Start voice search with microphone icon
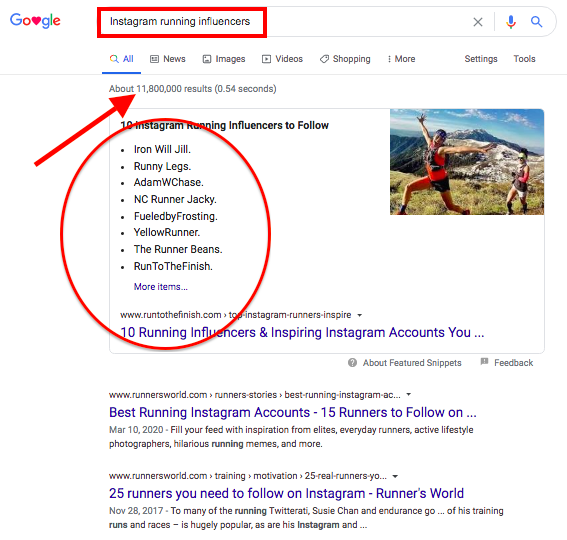Screen dimensions: 567x540 pyautogui.click(x=511, y=22)
